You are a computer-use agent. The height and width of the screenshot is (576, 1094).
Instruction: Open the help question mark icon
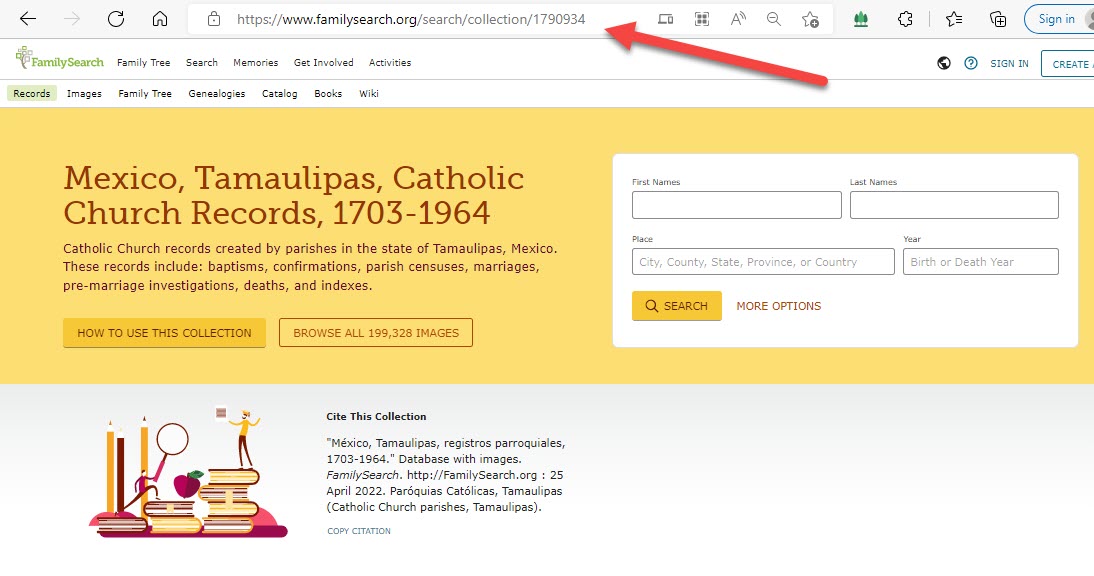pos(971,63)
